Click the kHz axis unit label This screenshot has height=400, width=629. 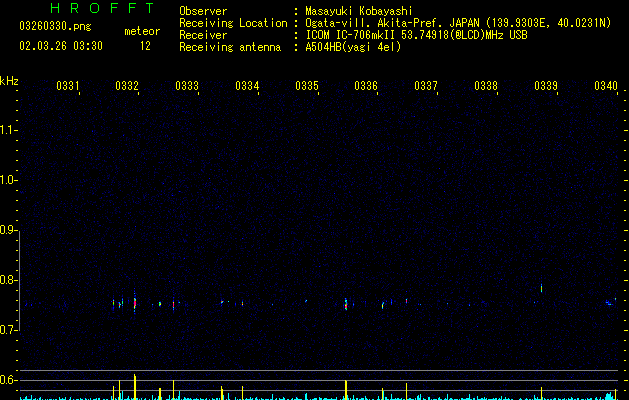[x=9, y=81]
